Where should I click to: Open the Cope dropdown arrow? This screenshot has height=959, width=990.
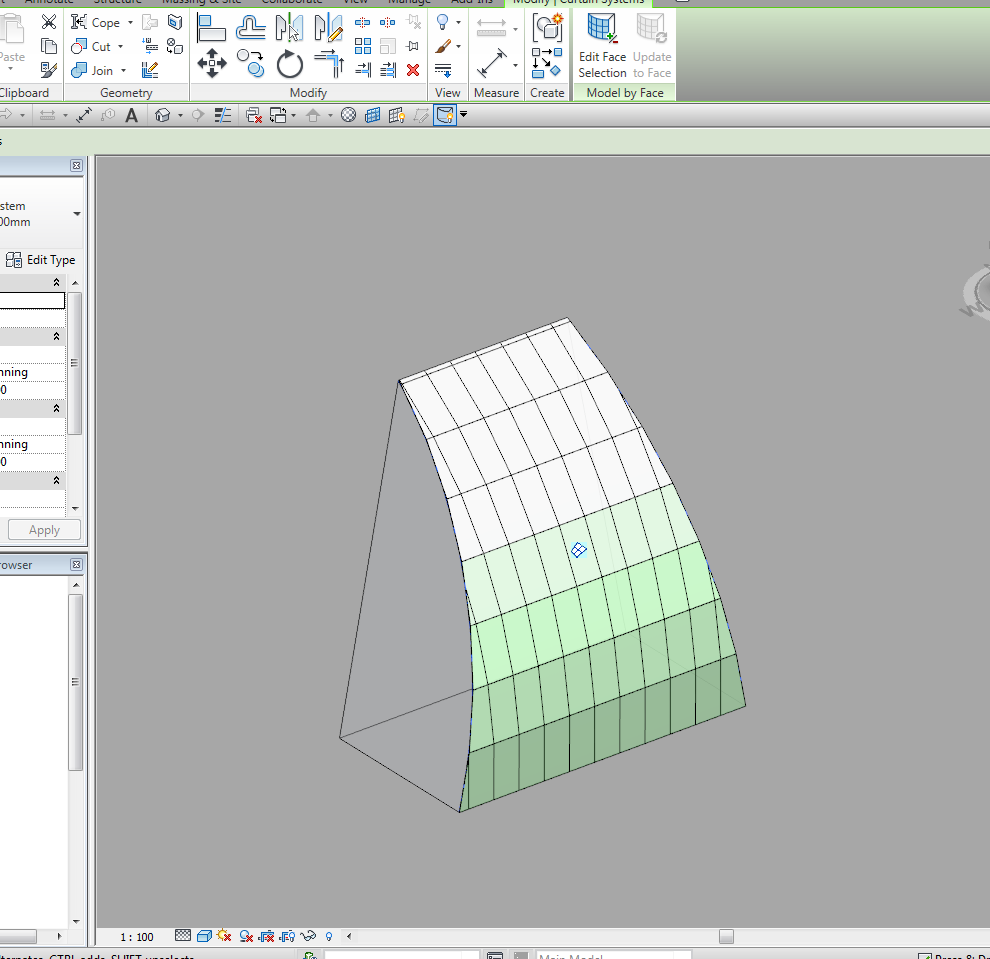[x=130, y=22]
